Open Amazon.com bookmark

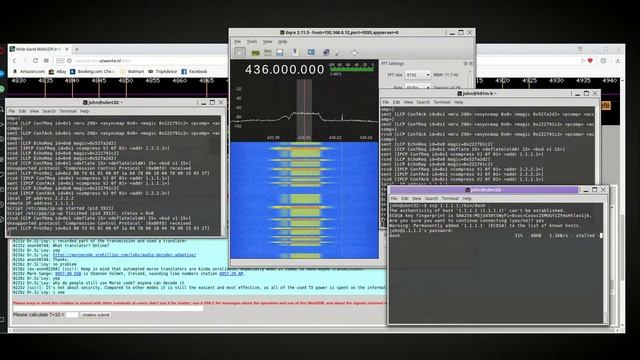click(29, 71)
